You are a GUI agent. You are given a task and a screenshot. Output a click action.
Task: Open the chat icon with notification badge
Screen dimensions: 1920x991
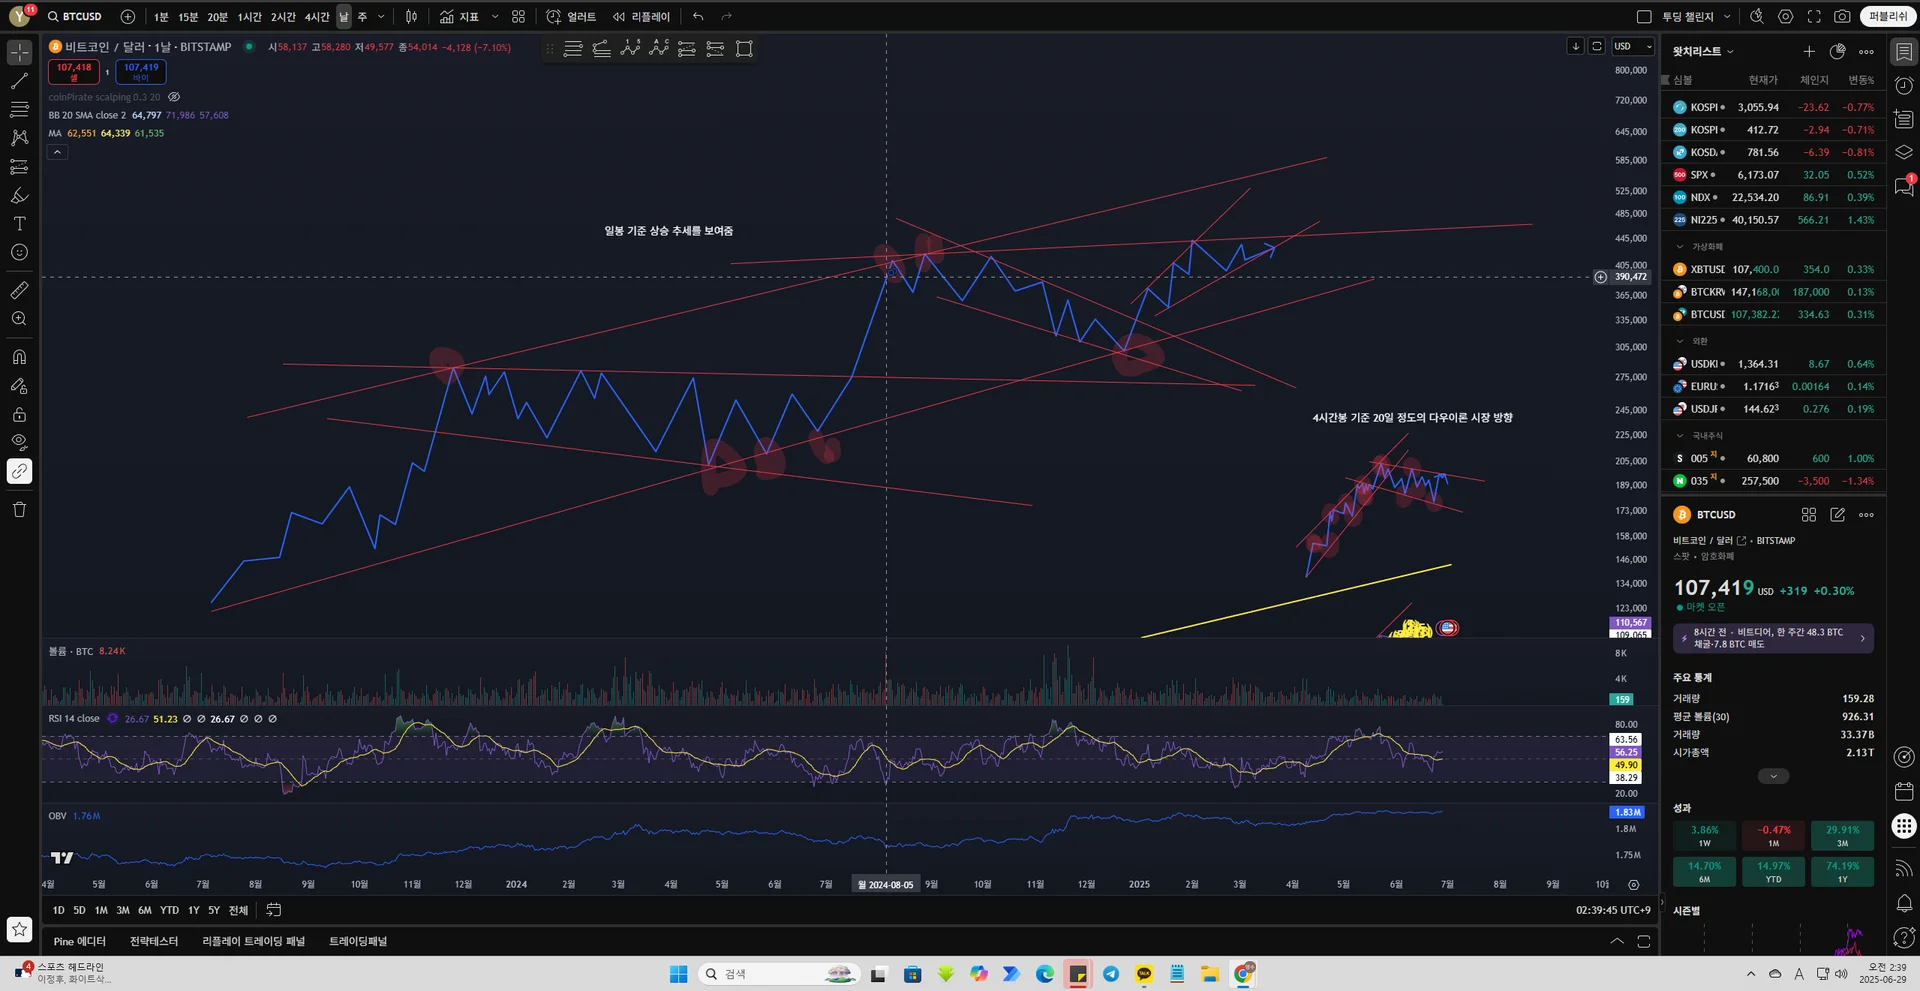click(x=1904, y=187)
